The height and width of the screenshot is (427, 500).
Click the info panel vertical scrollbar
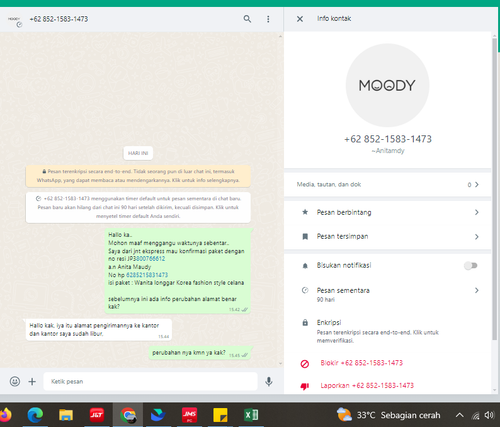coord(494,189)
